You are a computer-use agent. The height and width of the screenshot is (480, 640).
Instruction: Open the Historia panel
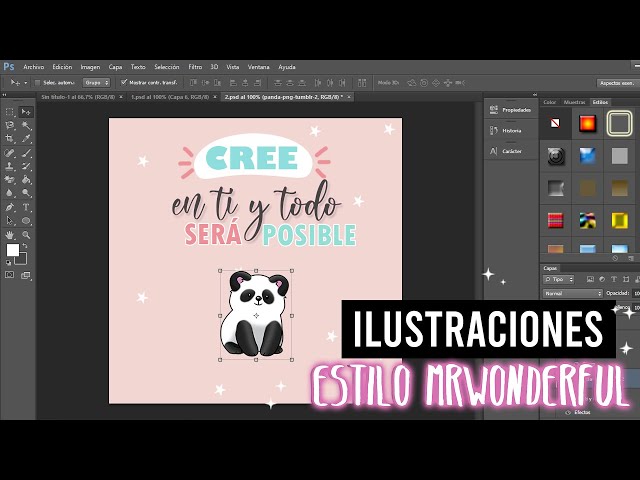[x=511, y=131]
